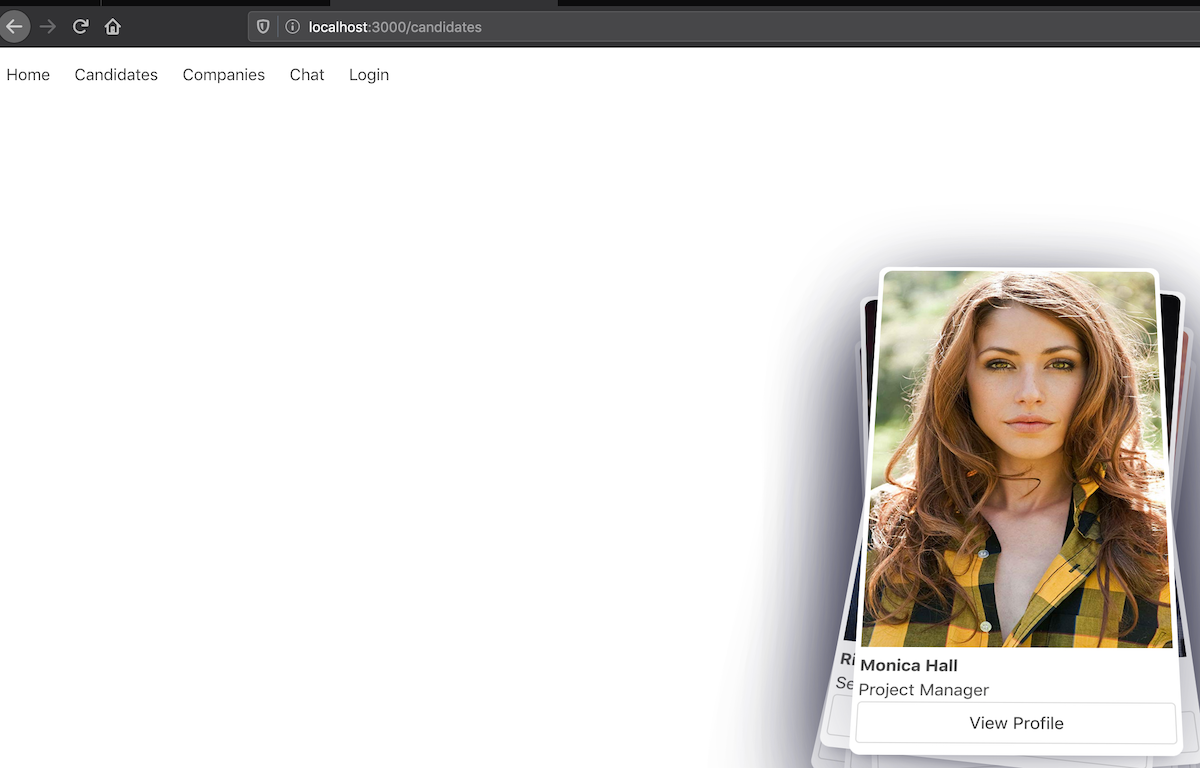Click the shield tracking protection icon
1200x768 pixels.
(264, 27)
